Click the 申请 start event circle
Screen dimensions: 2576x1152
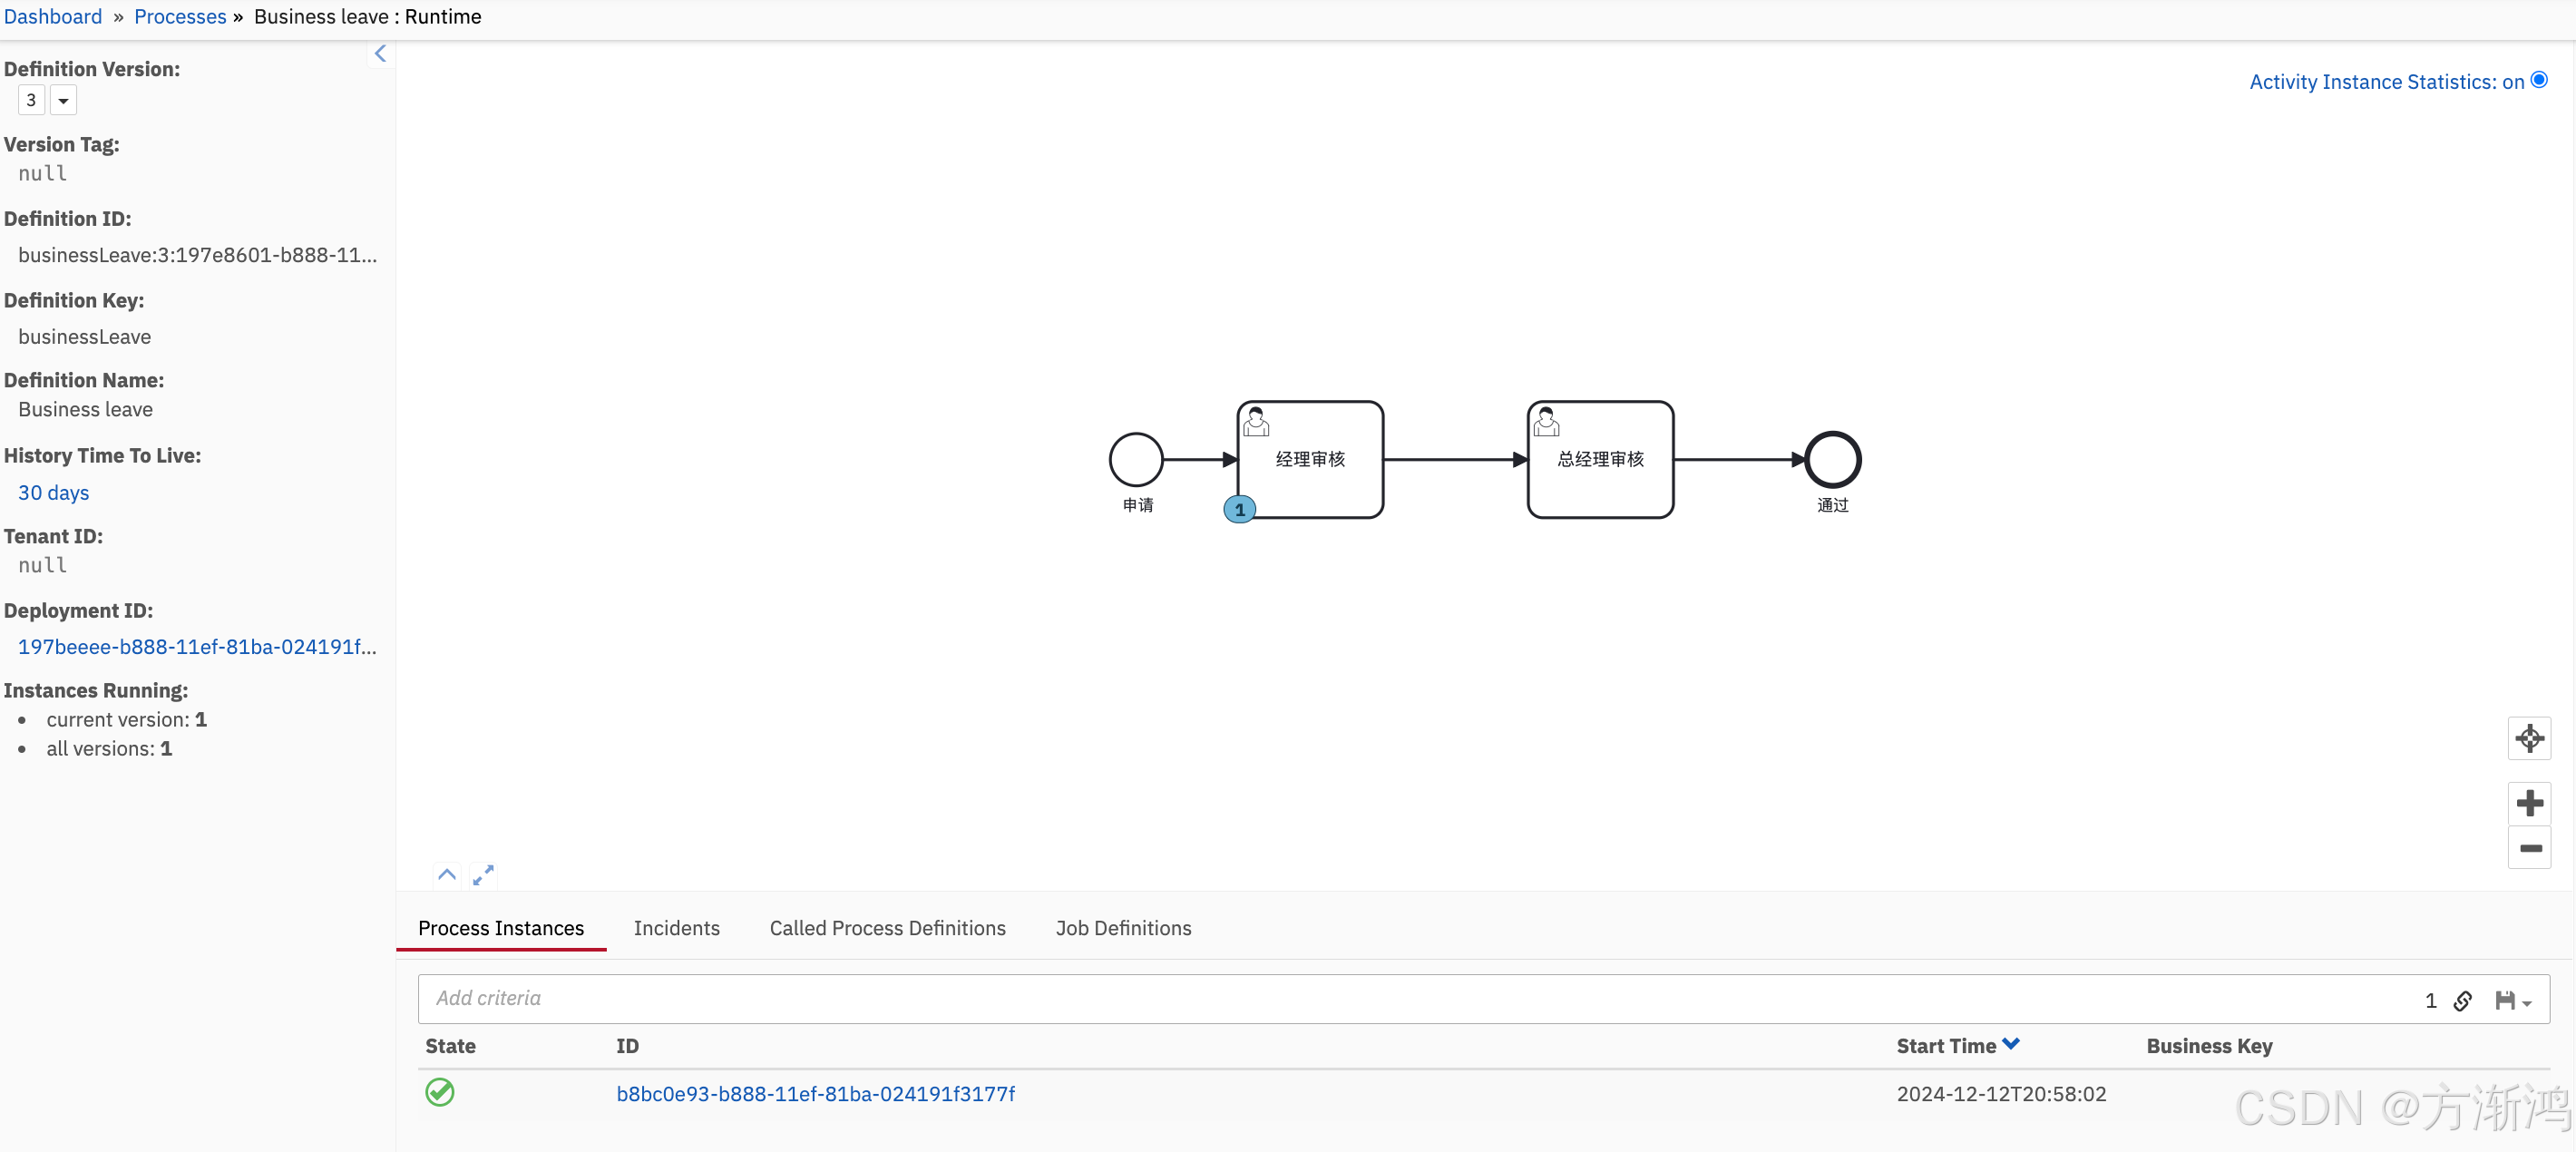pyautogui.click(x=1136, y=460)
